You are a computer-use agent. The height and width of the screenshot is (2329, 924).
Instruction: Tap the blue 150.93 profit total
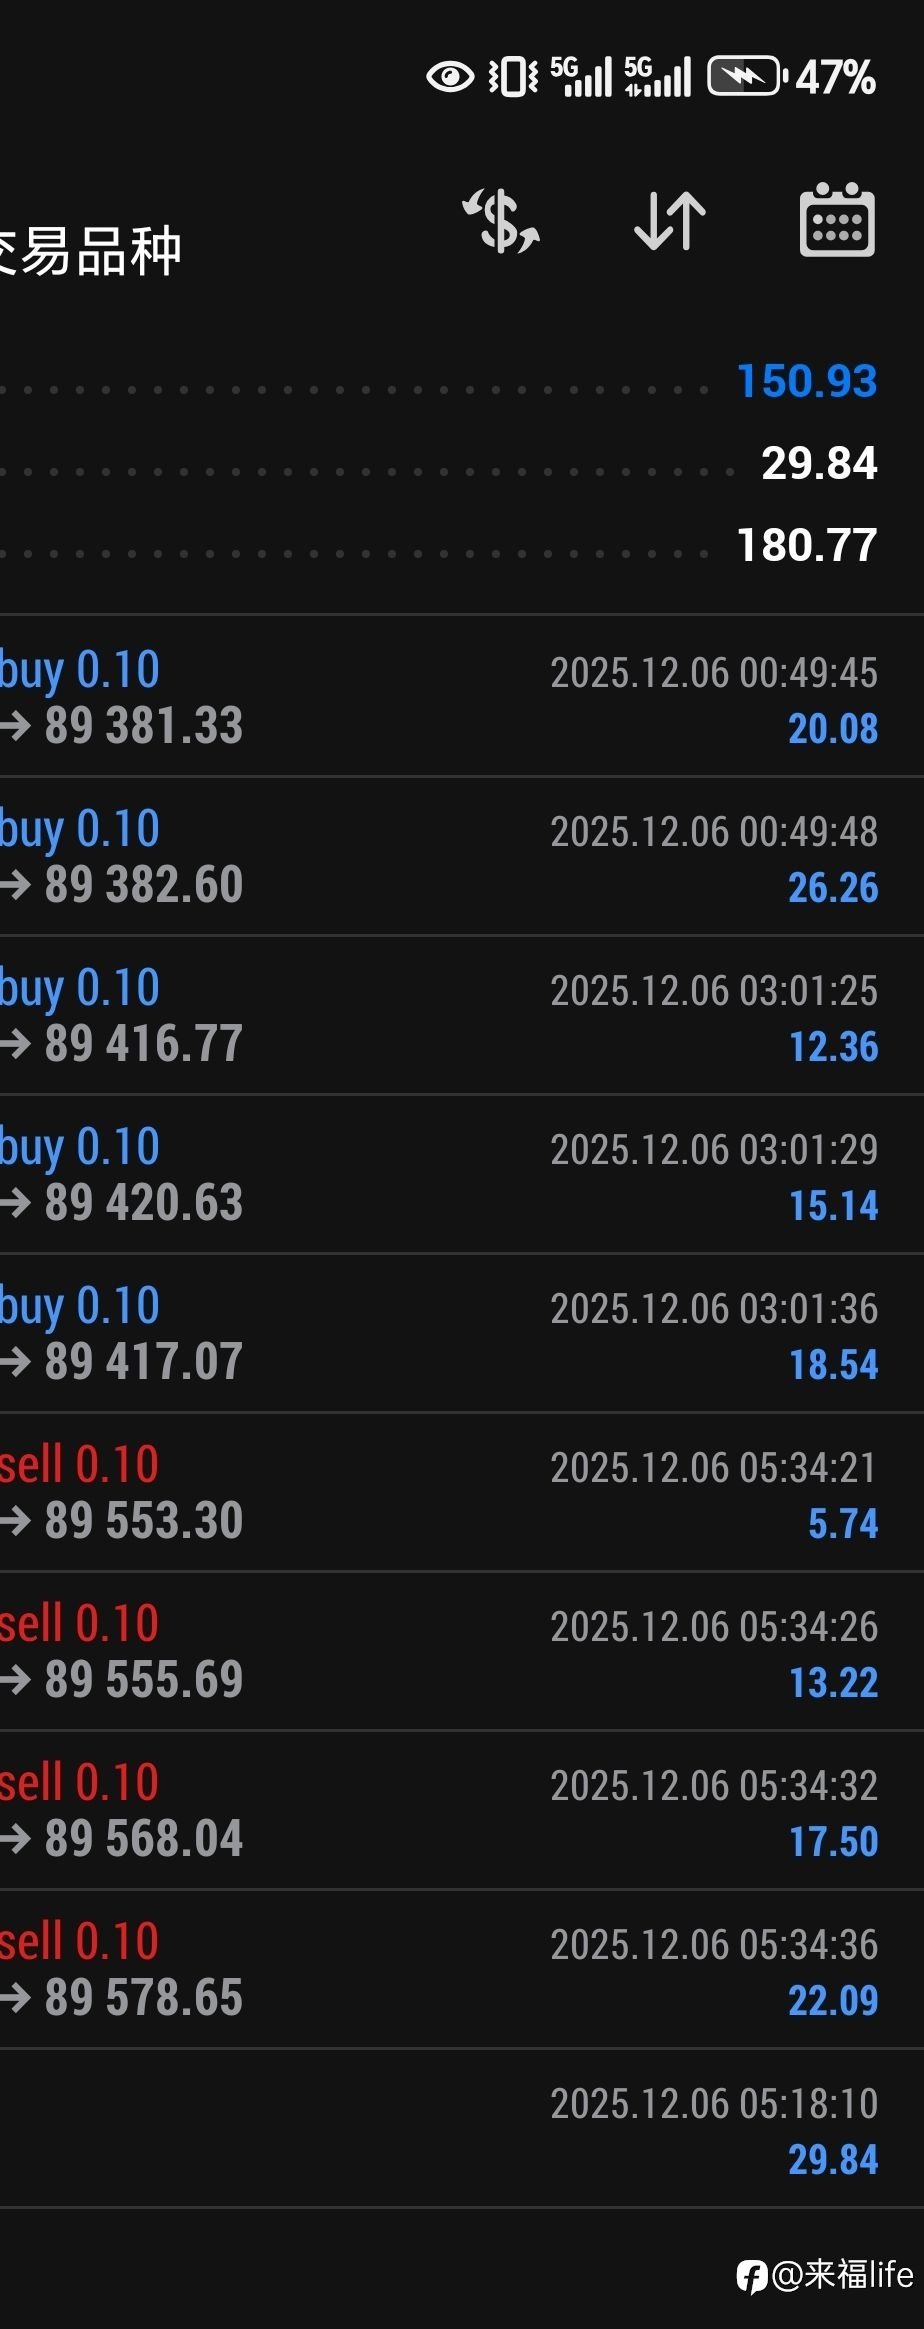(x=806, y=381)
